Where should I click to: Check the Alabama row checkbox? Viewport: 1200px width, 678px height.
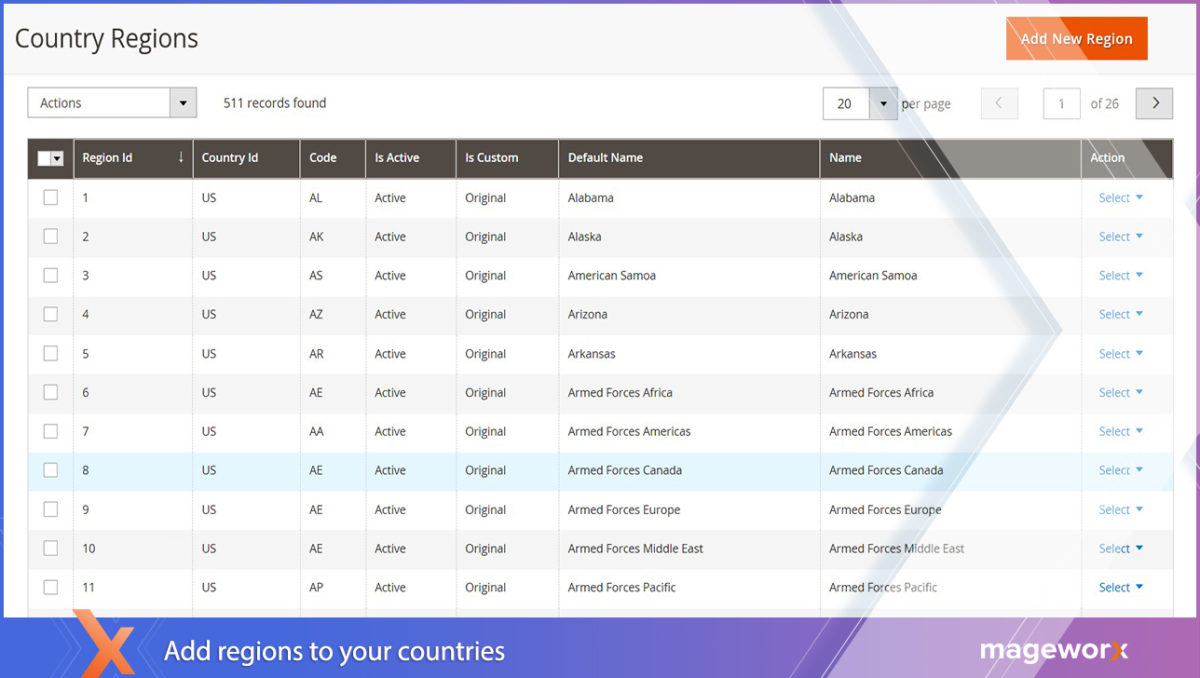[x=51, y=197]
